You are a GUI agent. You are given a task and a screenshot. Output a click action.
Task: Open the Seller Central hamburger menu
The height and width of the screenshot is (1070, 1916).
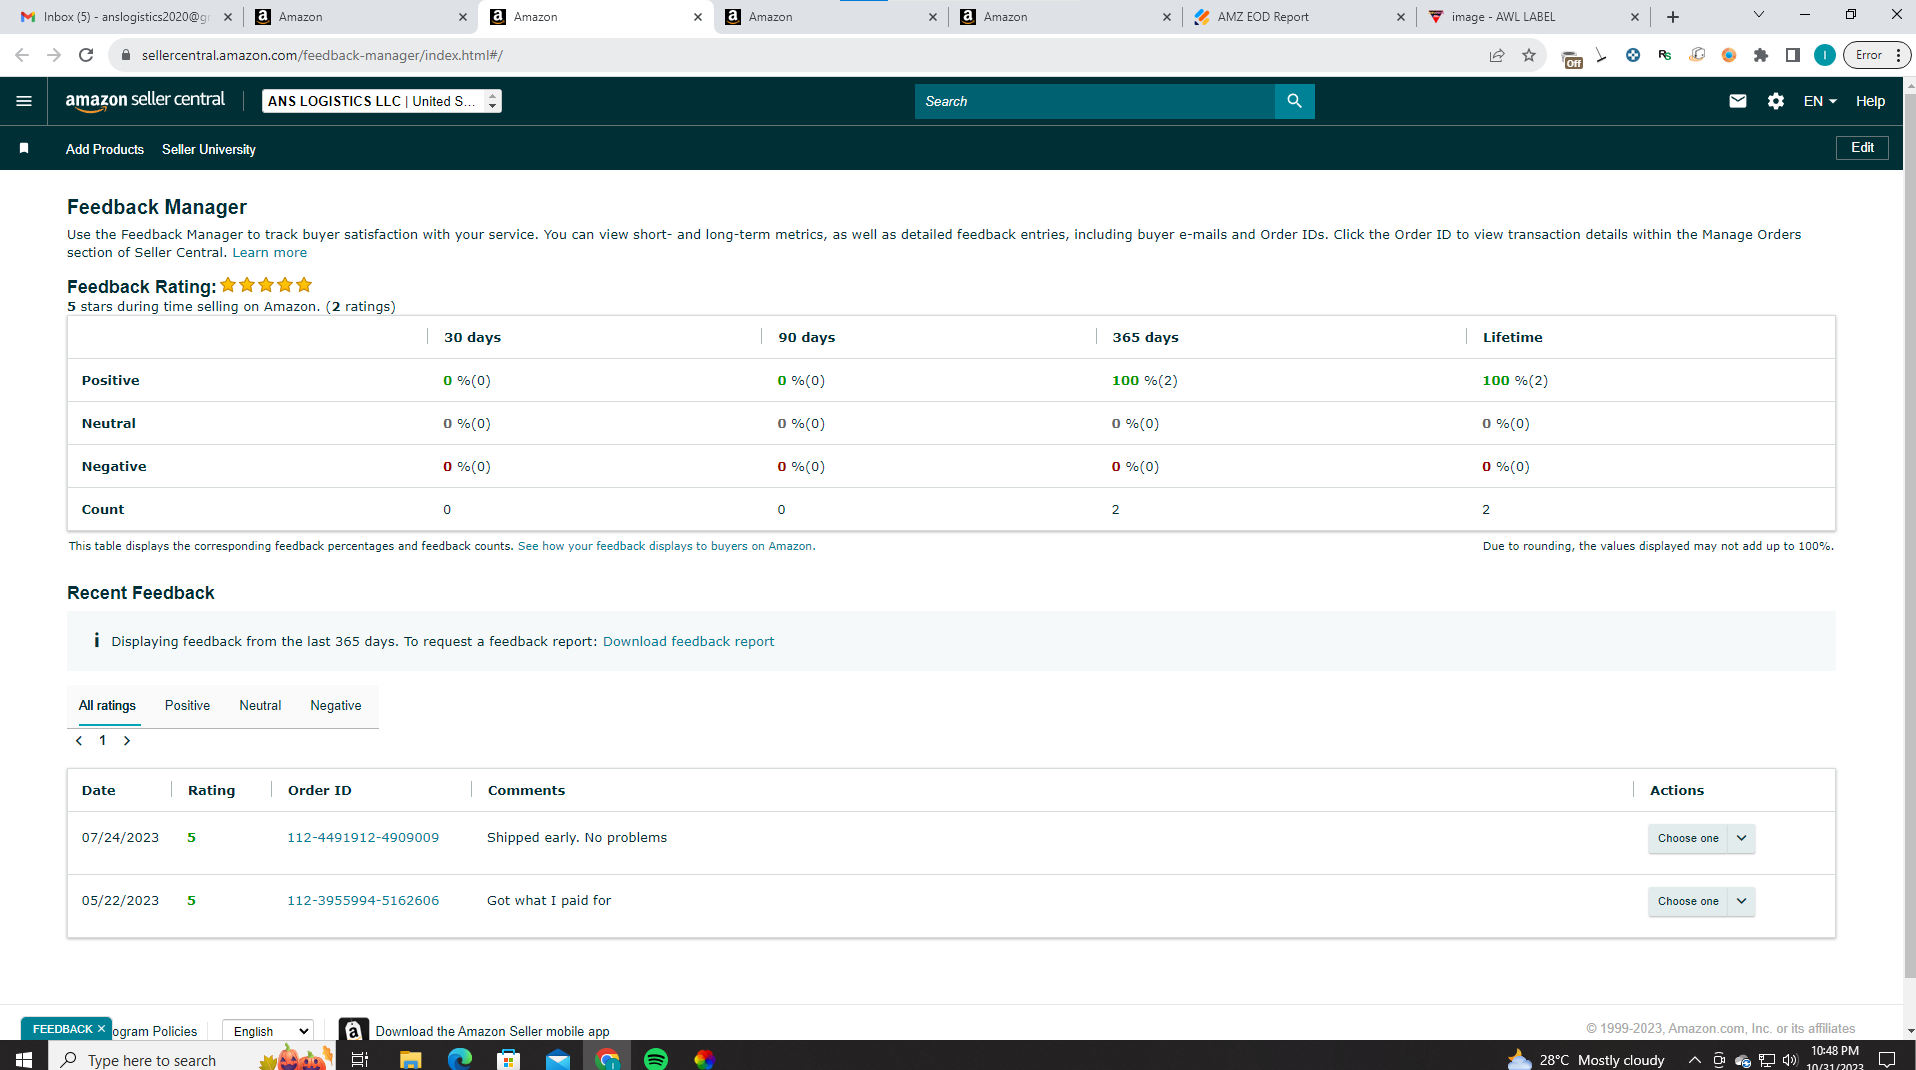(x=24, y=101)
